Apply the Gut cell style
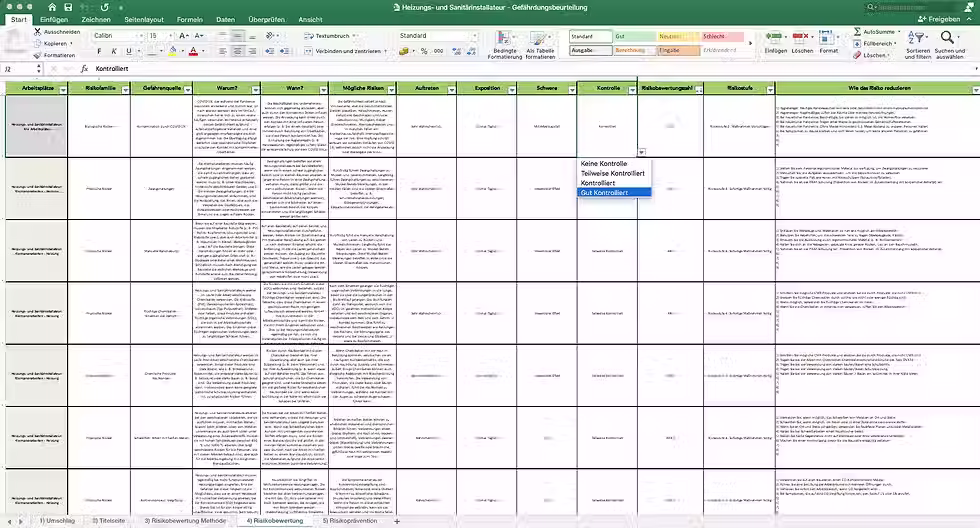The image size is (980, 528). click(634, 36)
